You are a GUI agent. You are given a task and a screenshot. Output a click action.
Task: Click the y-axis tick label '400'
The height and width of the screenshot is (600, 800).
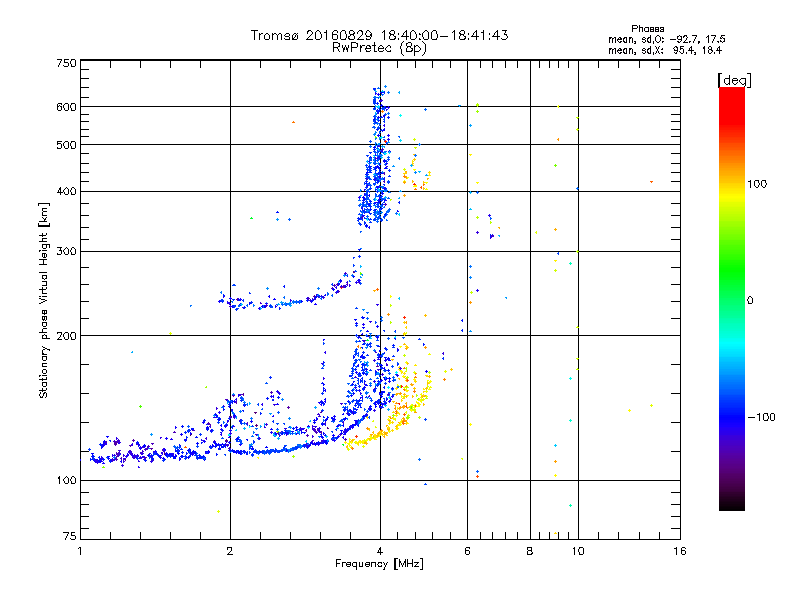point(67,192)
